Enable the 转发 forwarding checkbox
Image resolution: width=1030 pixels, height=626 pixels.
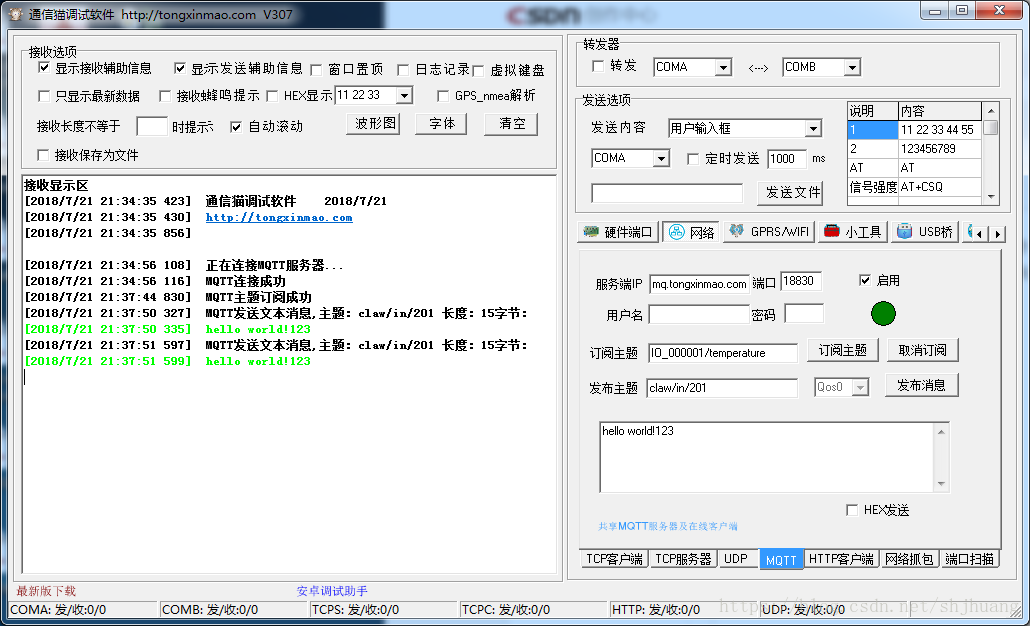tap(598, 66)
